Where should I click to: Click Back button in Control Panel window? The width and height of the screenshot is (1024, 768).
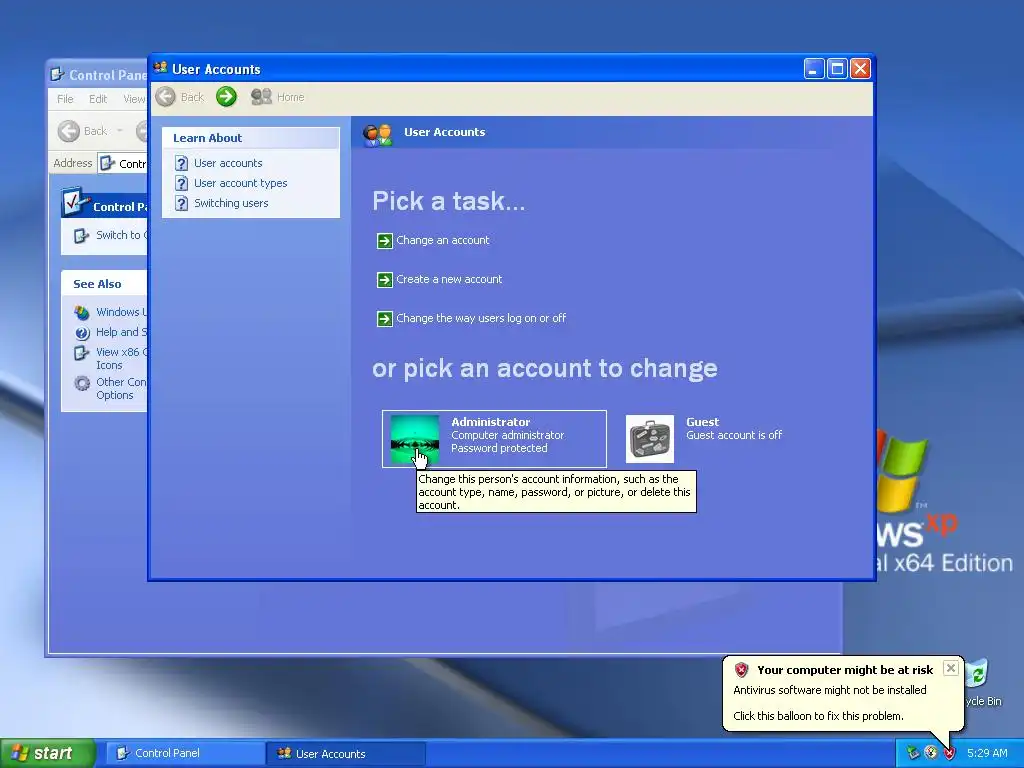click(x=82, y=131)
